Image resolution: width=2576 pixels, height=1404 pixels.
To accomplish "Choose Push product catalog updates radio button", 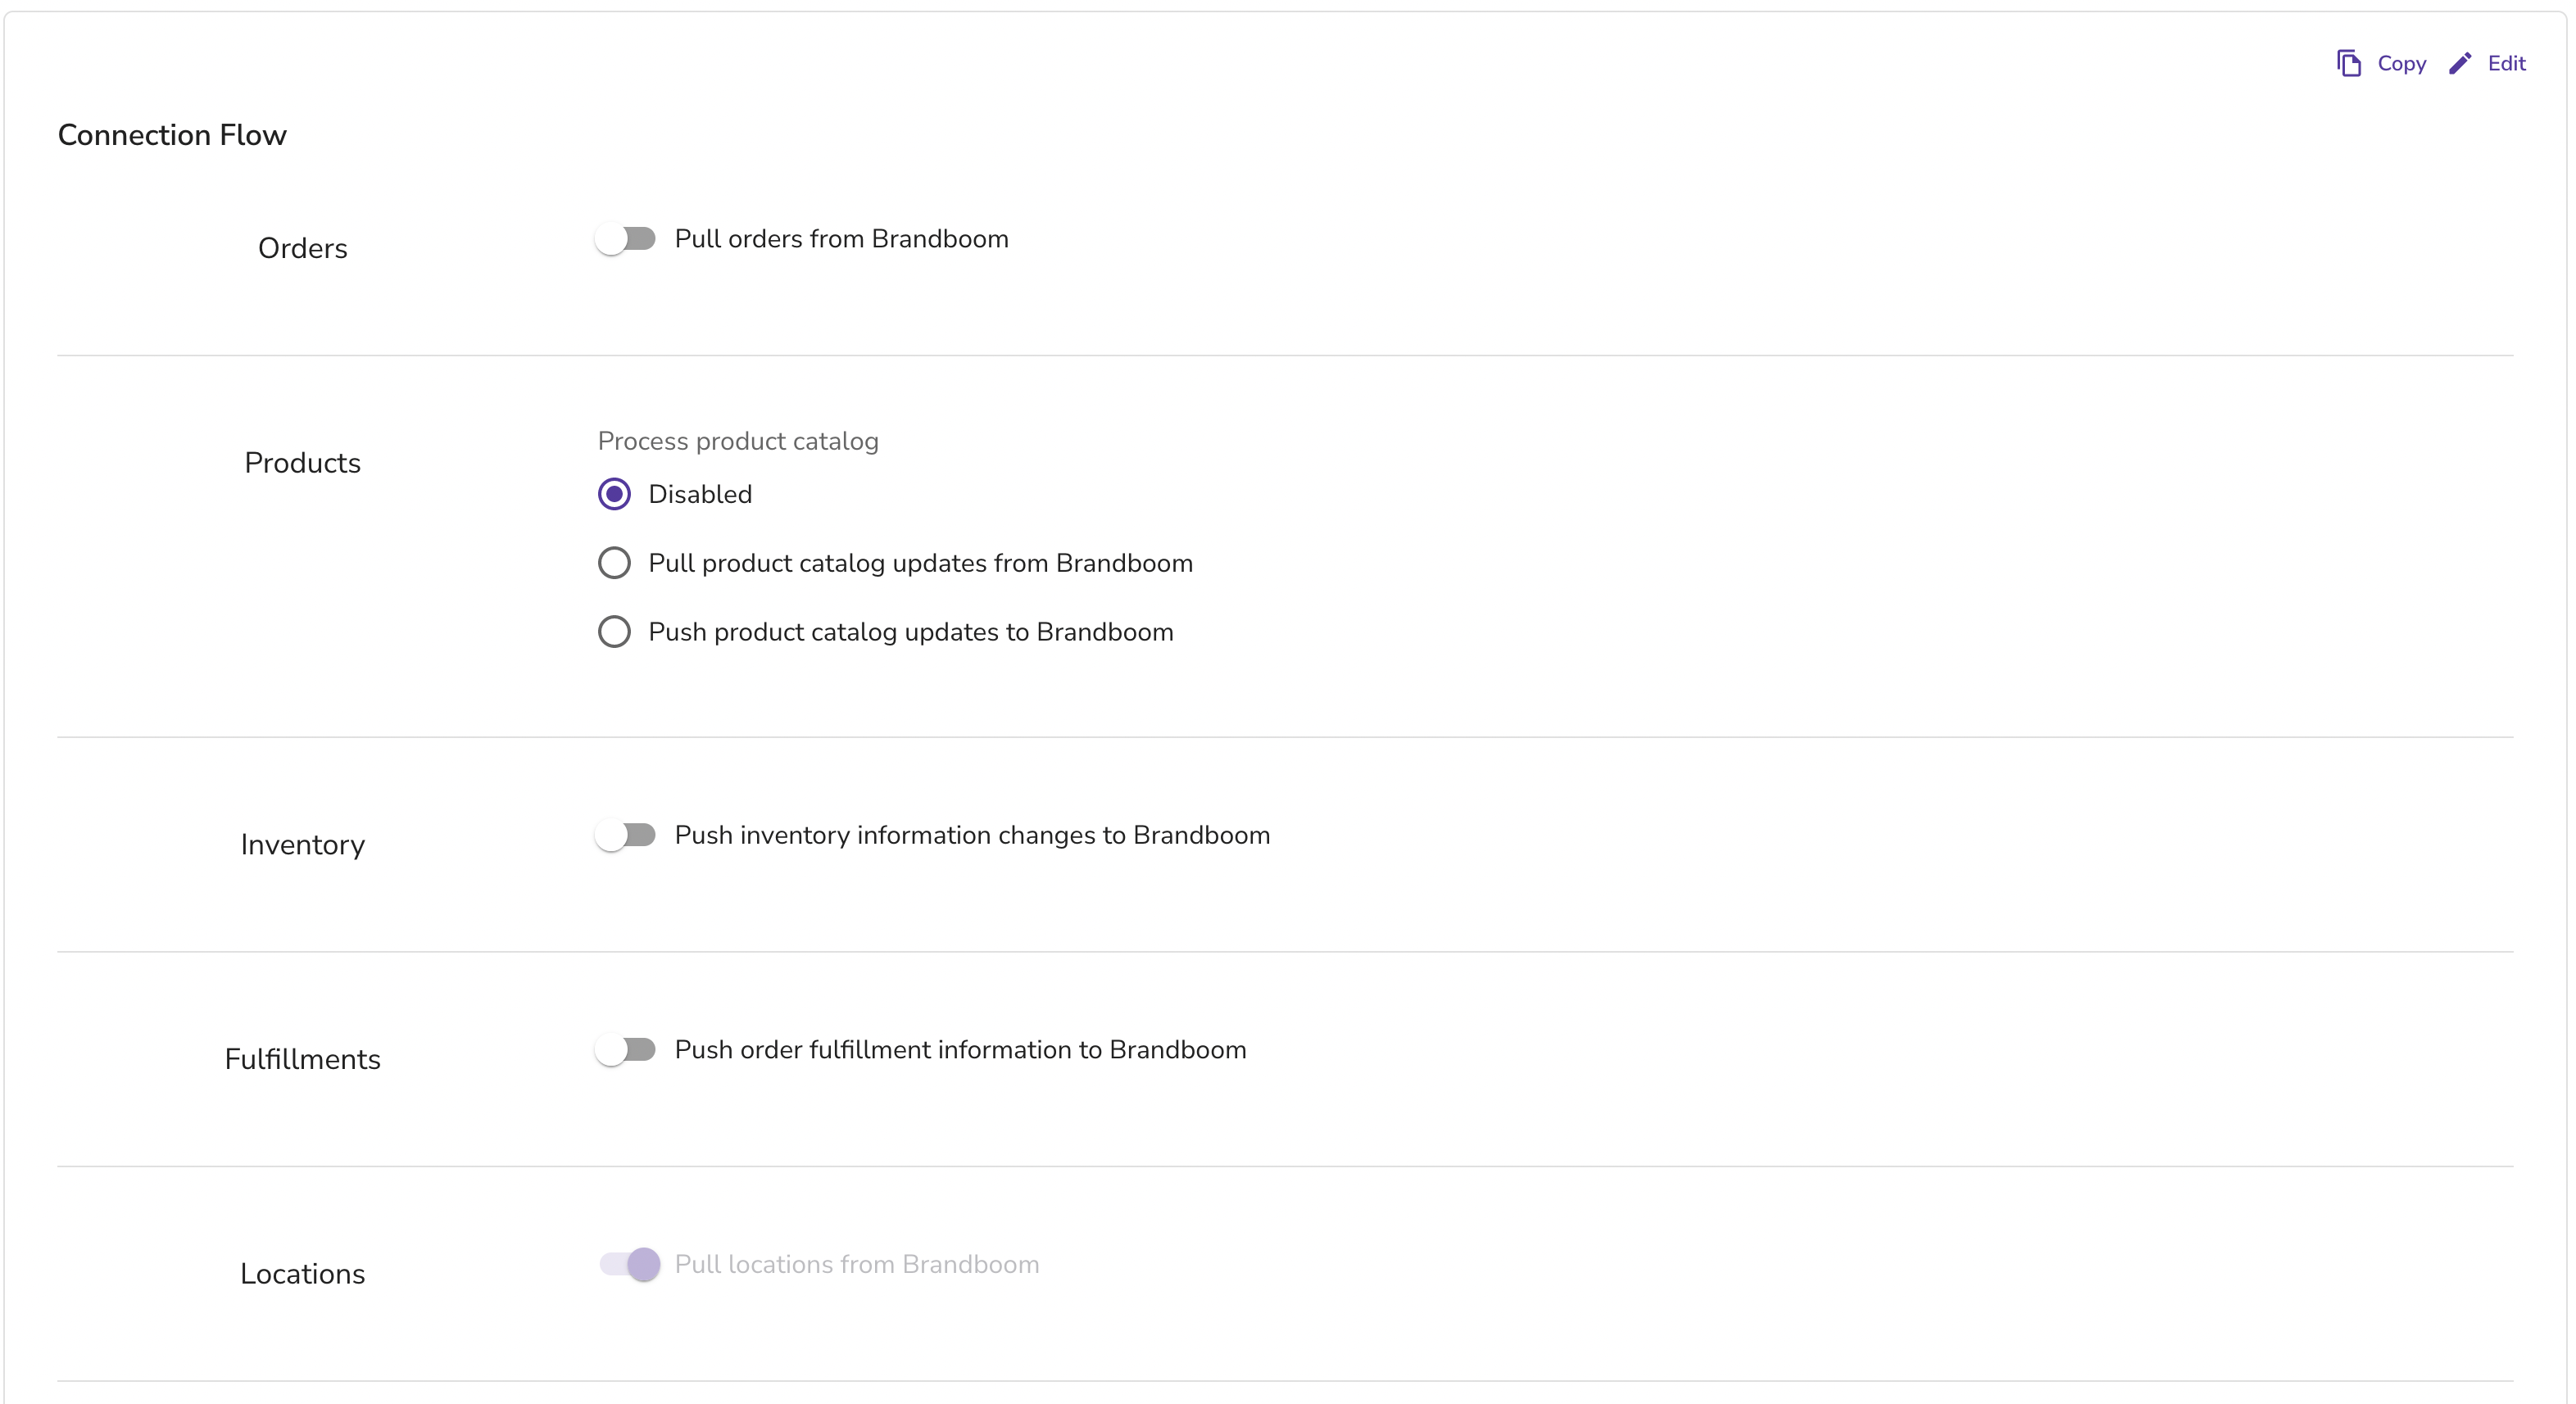I will 614,632.
